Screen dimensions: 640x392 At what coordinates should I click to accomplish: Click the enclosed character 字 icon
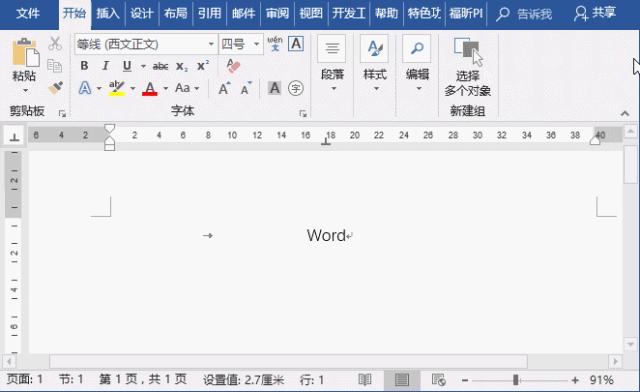[296, 88]
